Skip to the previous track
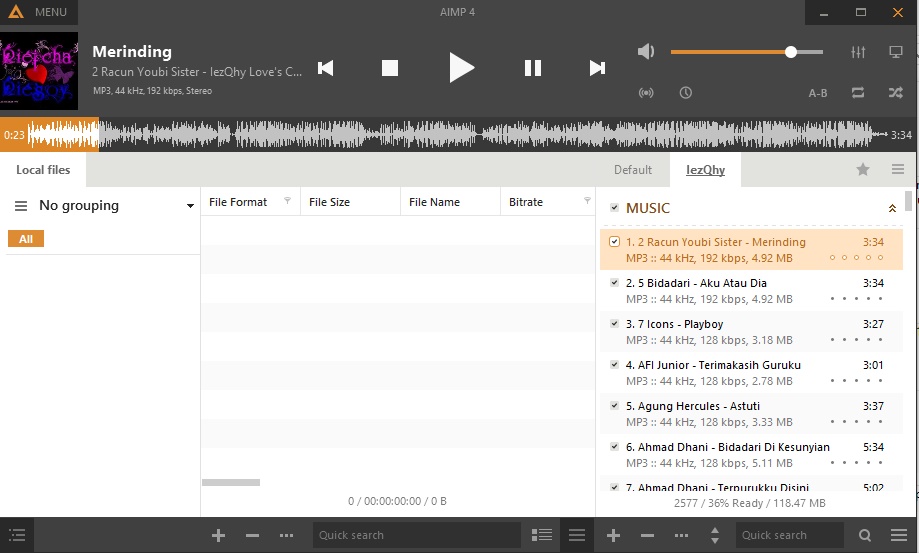The image size is (919, 553). [x=325, y=68]
